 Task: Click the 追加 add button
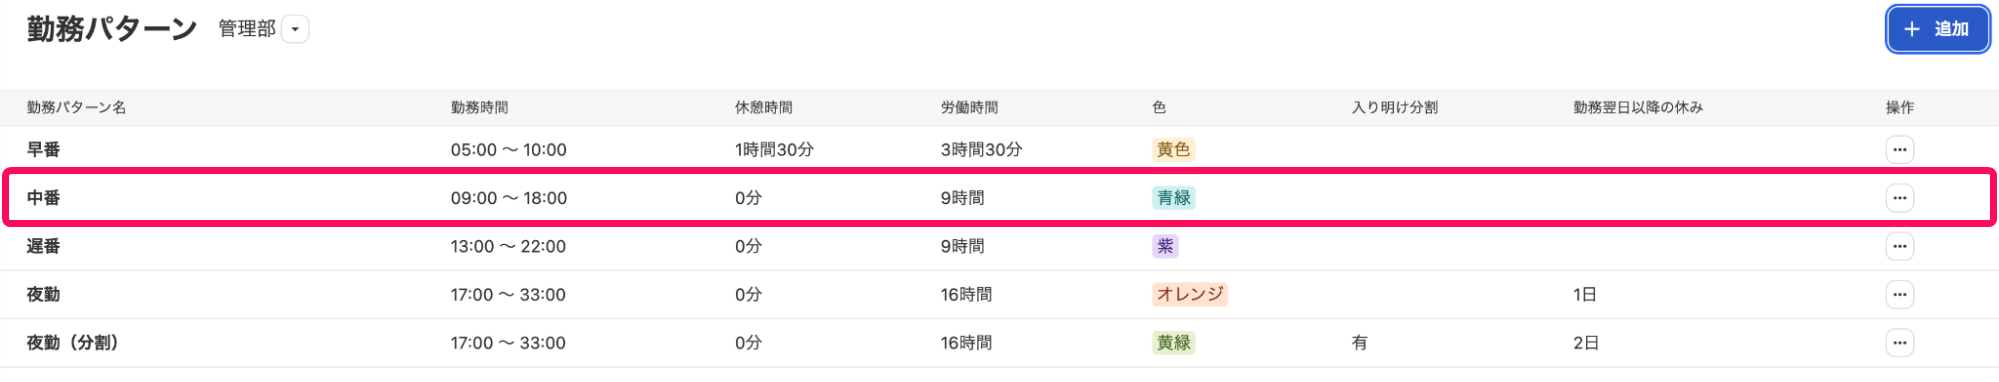(1937, 29)
